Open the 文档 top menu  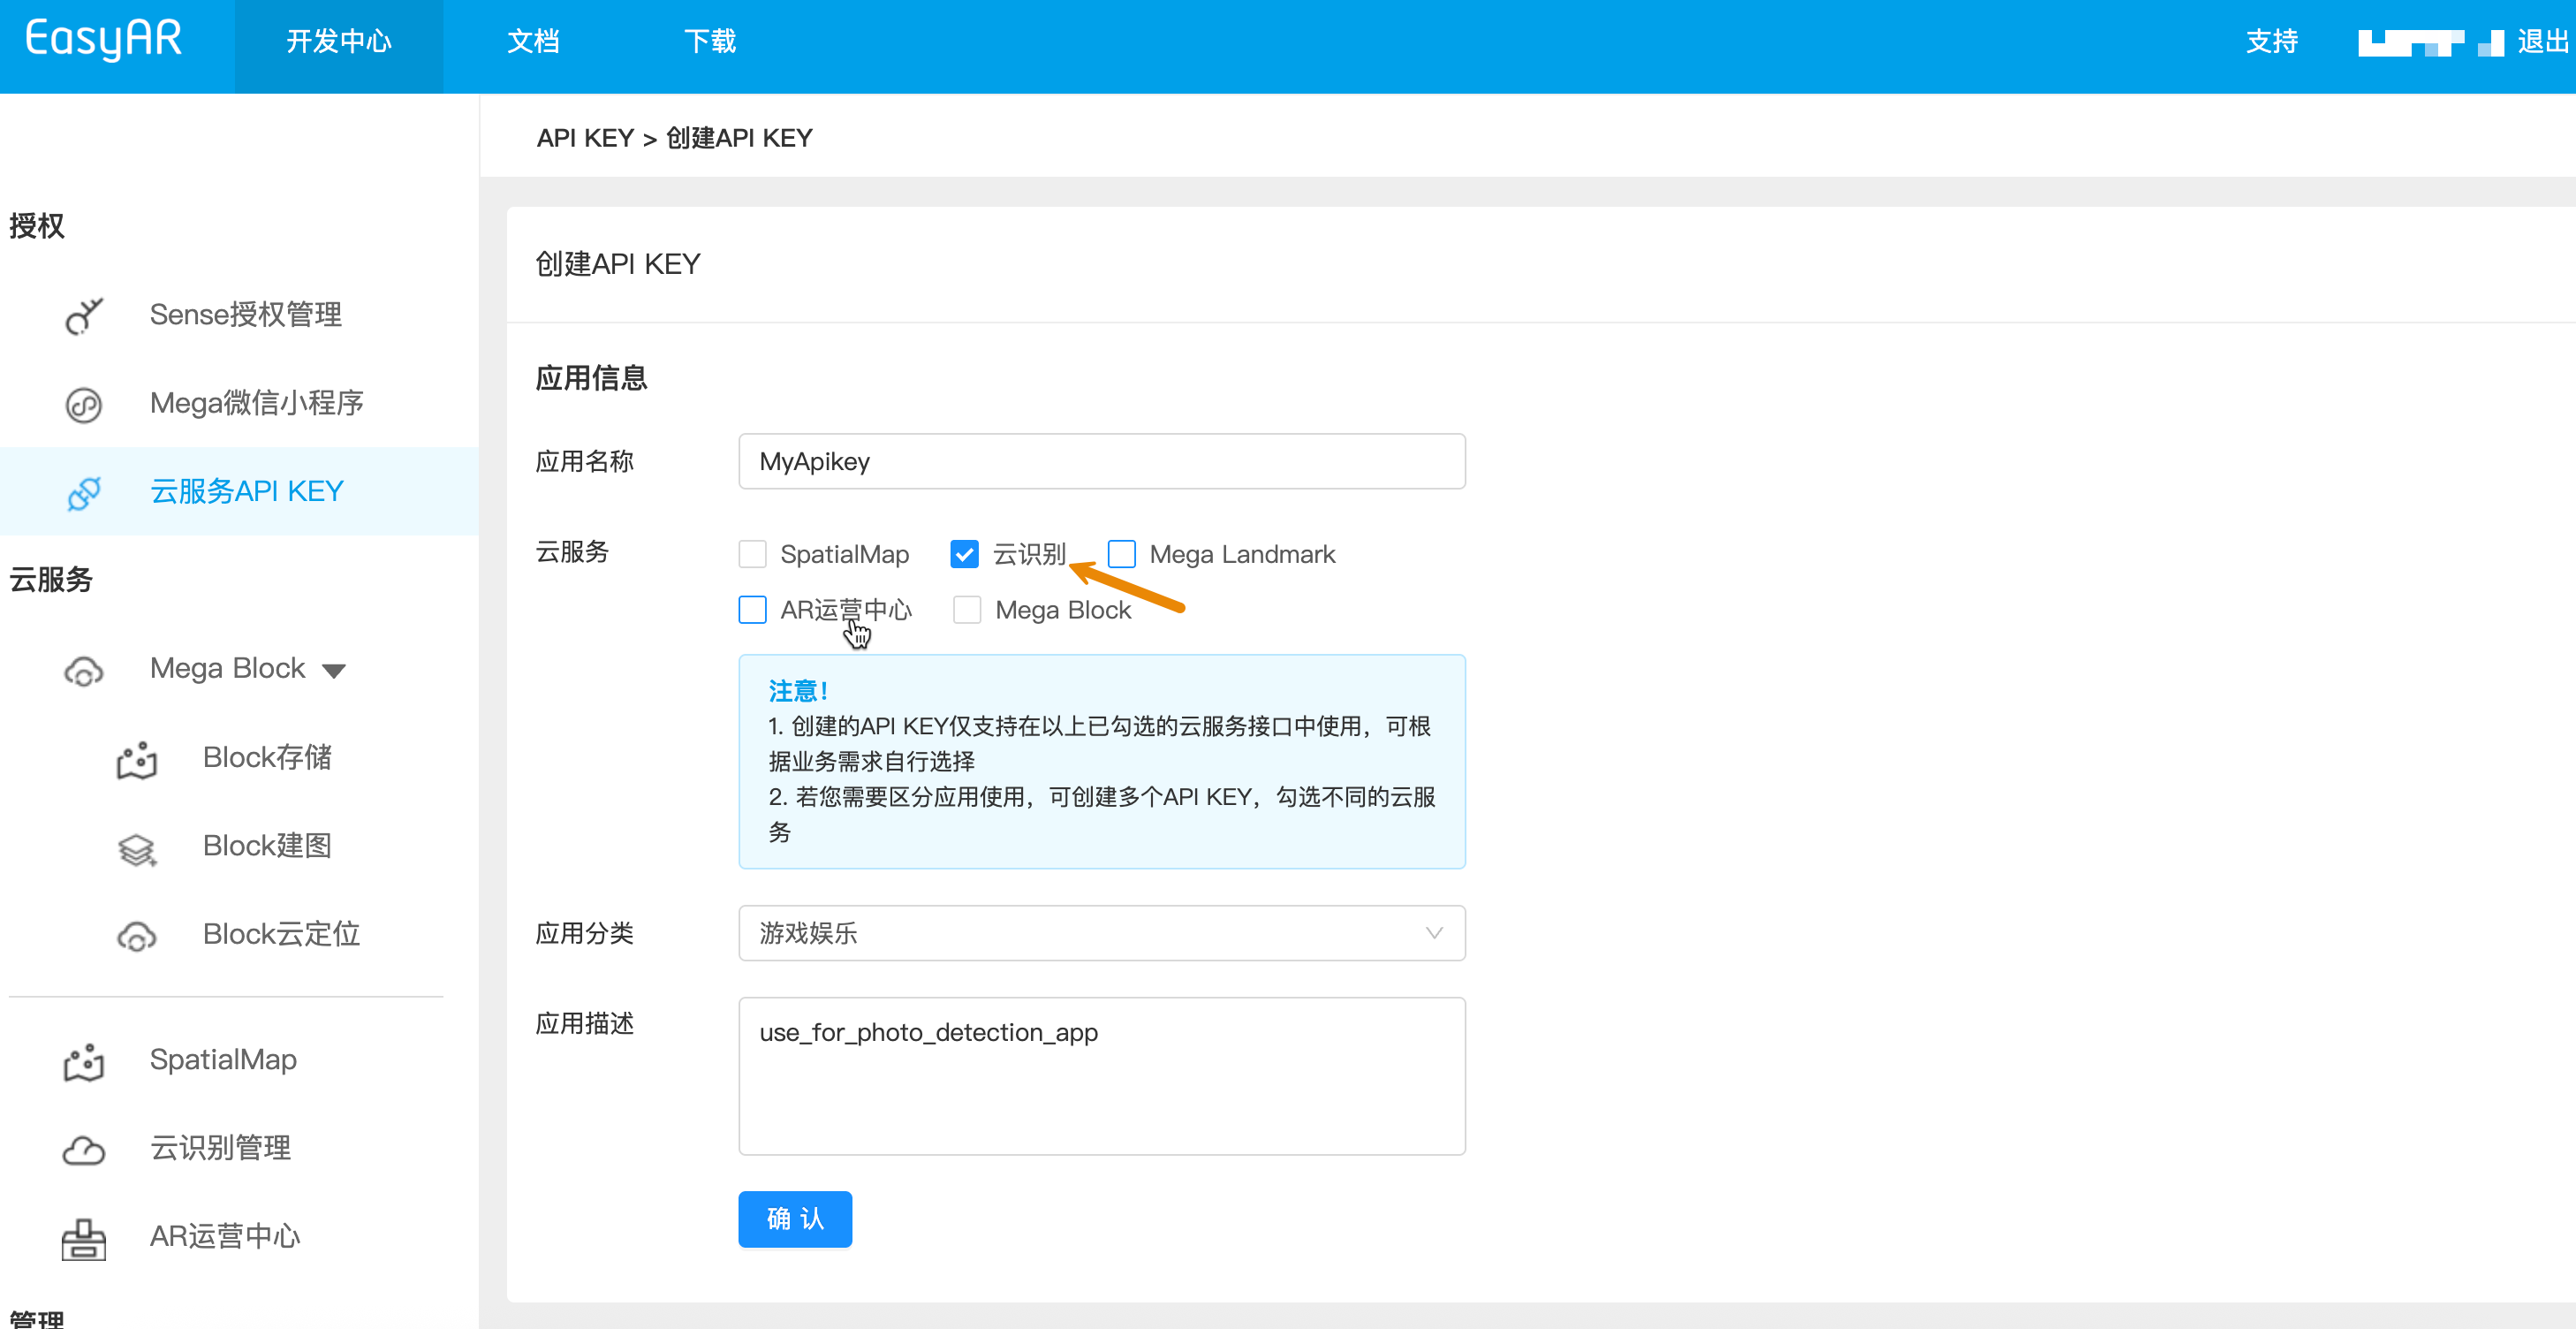point(533,42)
